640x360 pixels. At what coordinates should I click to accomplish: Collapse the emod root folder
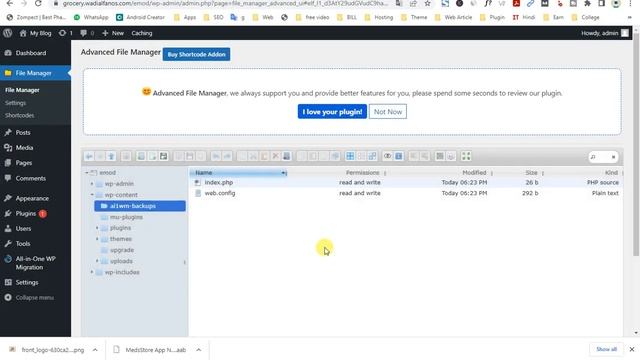click(87, 173)
